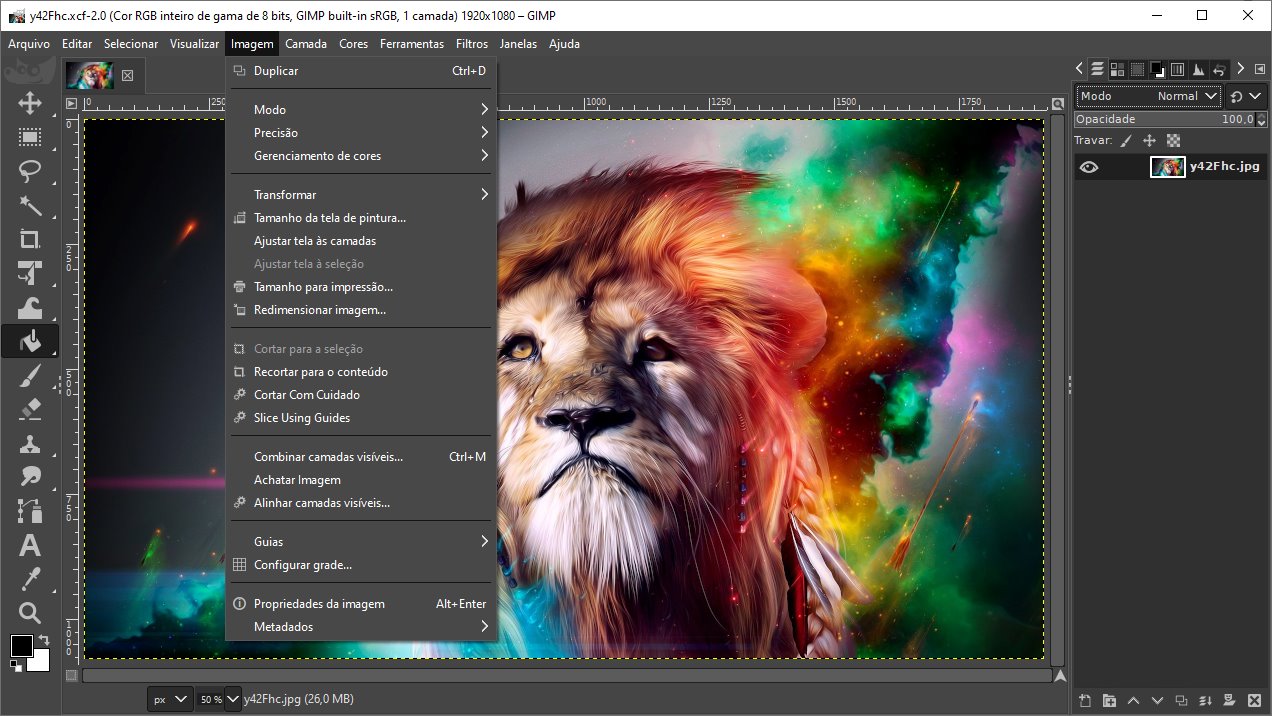The height and width of the screenshot is (716, 1272).
Task: Create a new layer group
Action: pyautogui.click(x=1109, y=700)
